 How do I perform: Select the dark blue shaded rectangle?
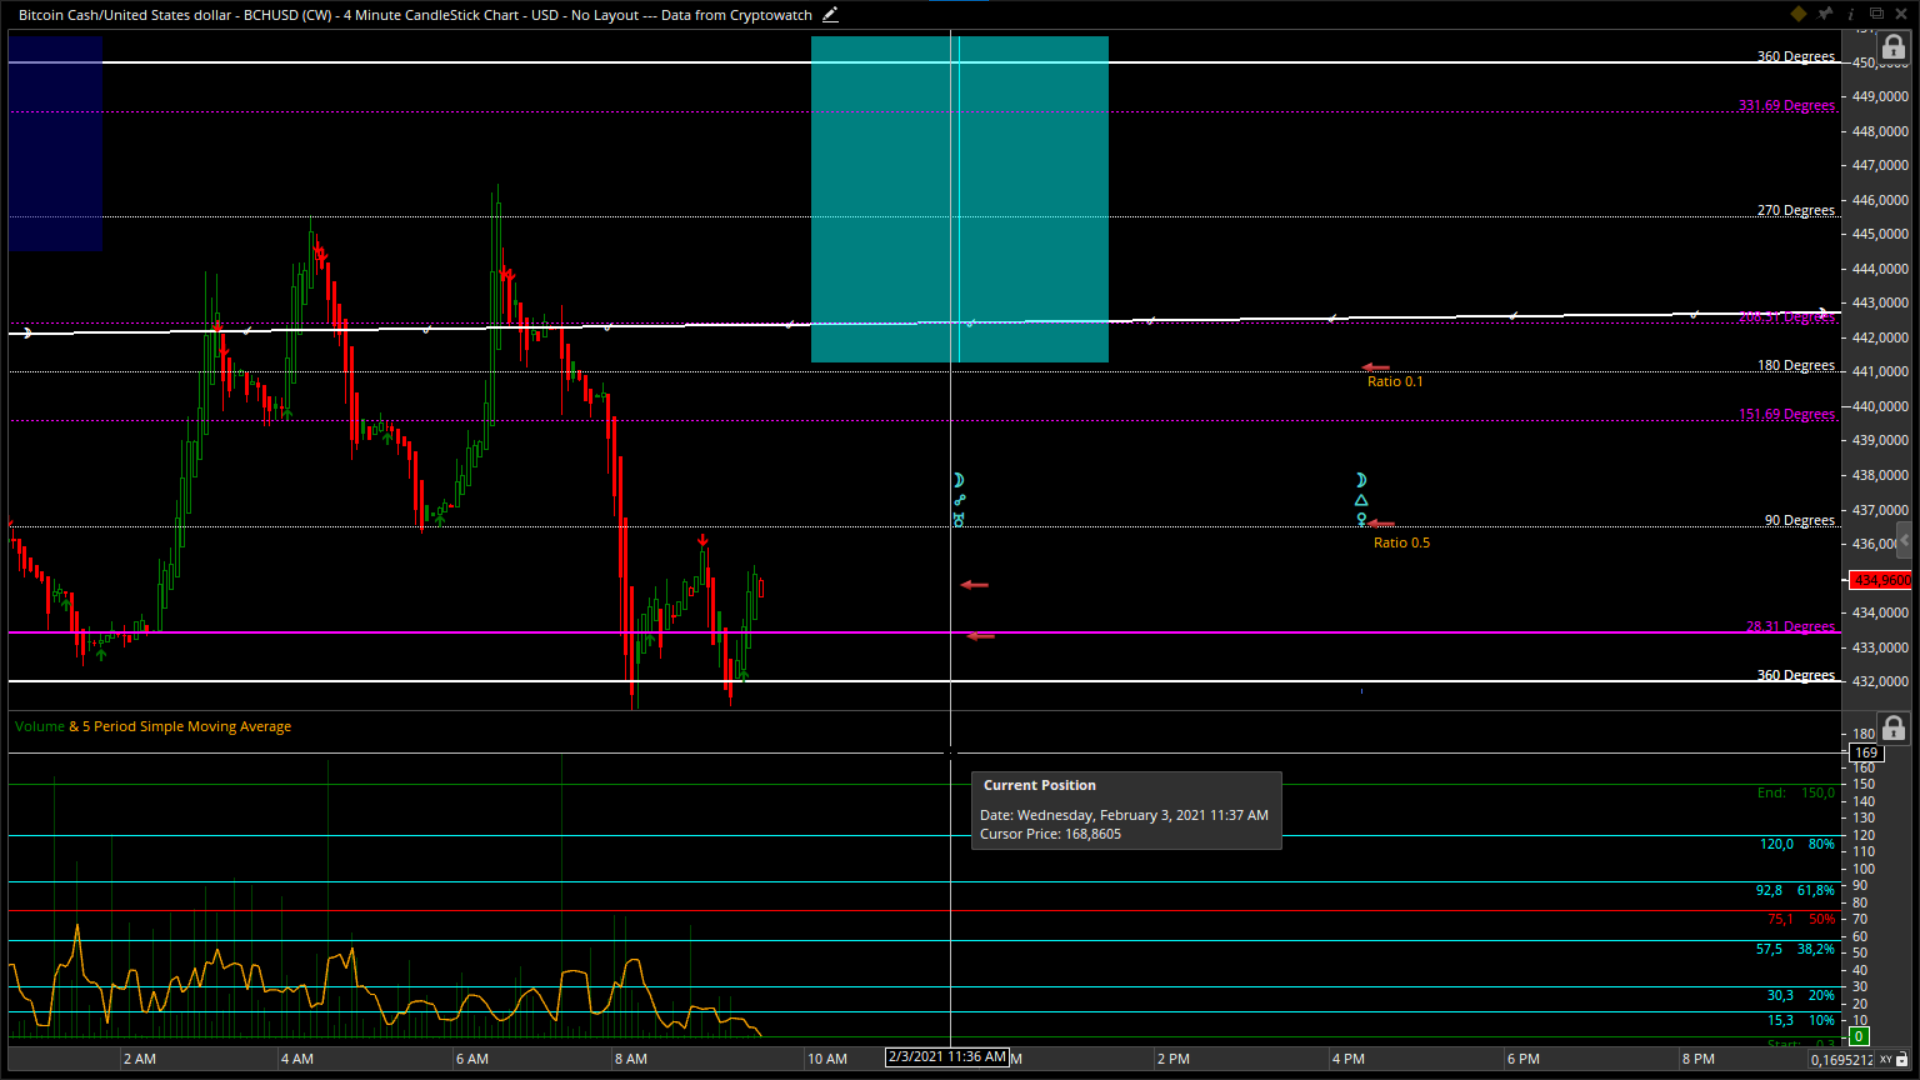(55, 143)
